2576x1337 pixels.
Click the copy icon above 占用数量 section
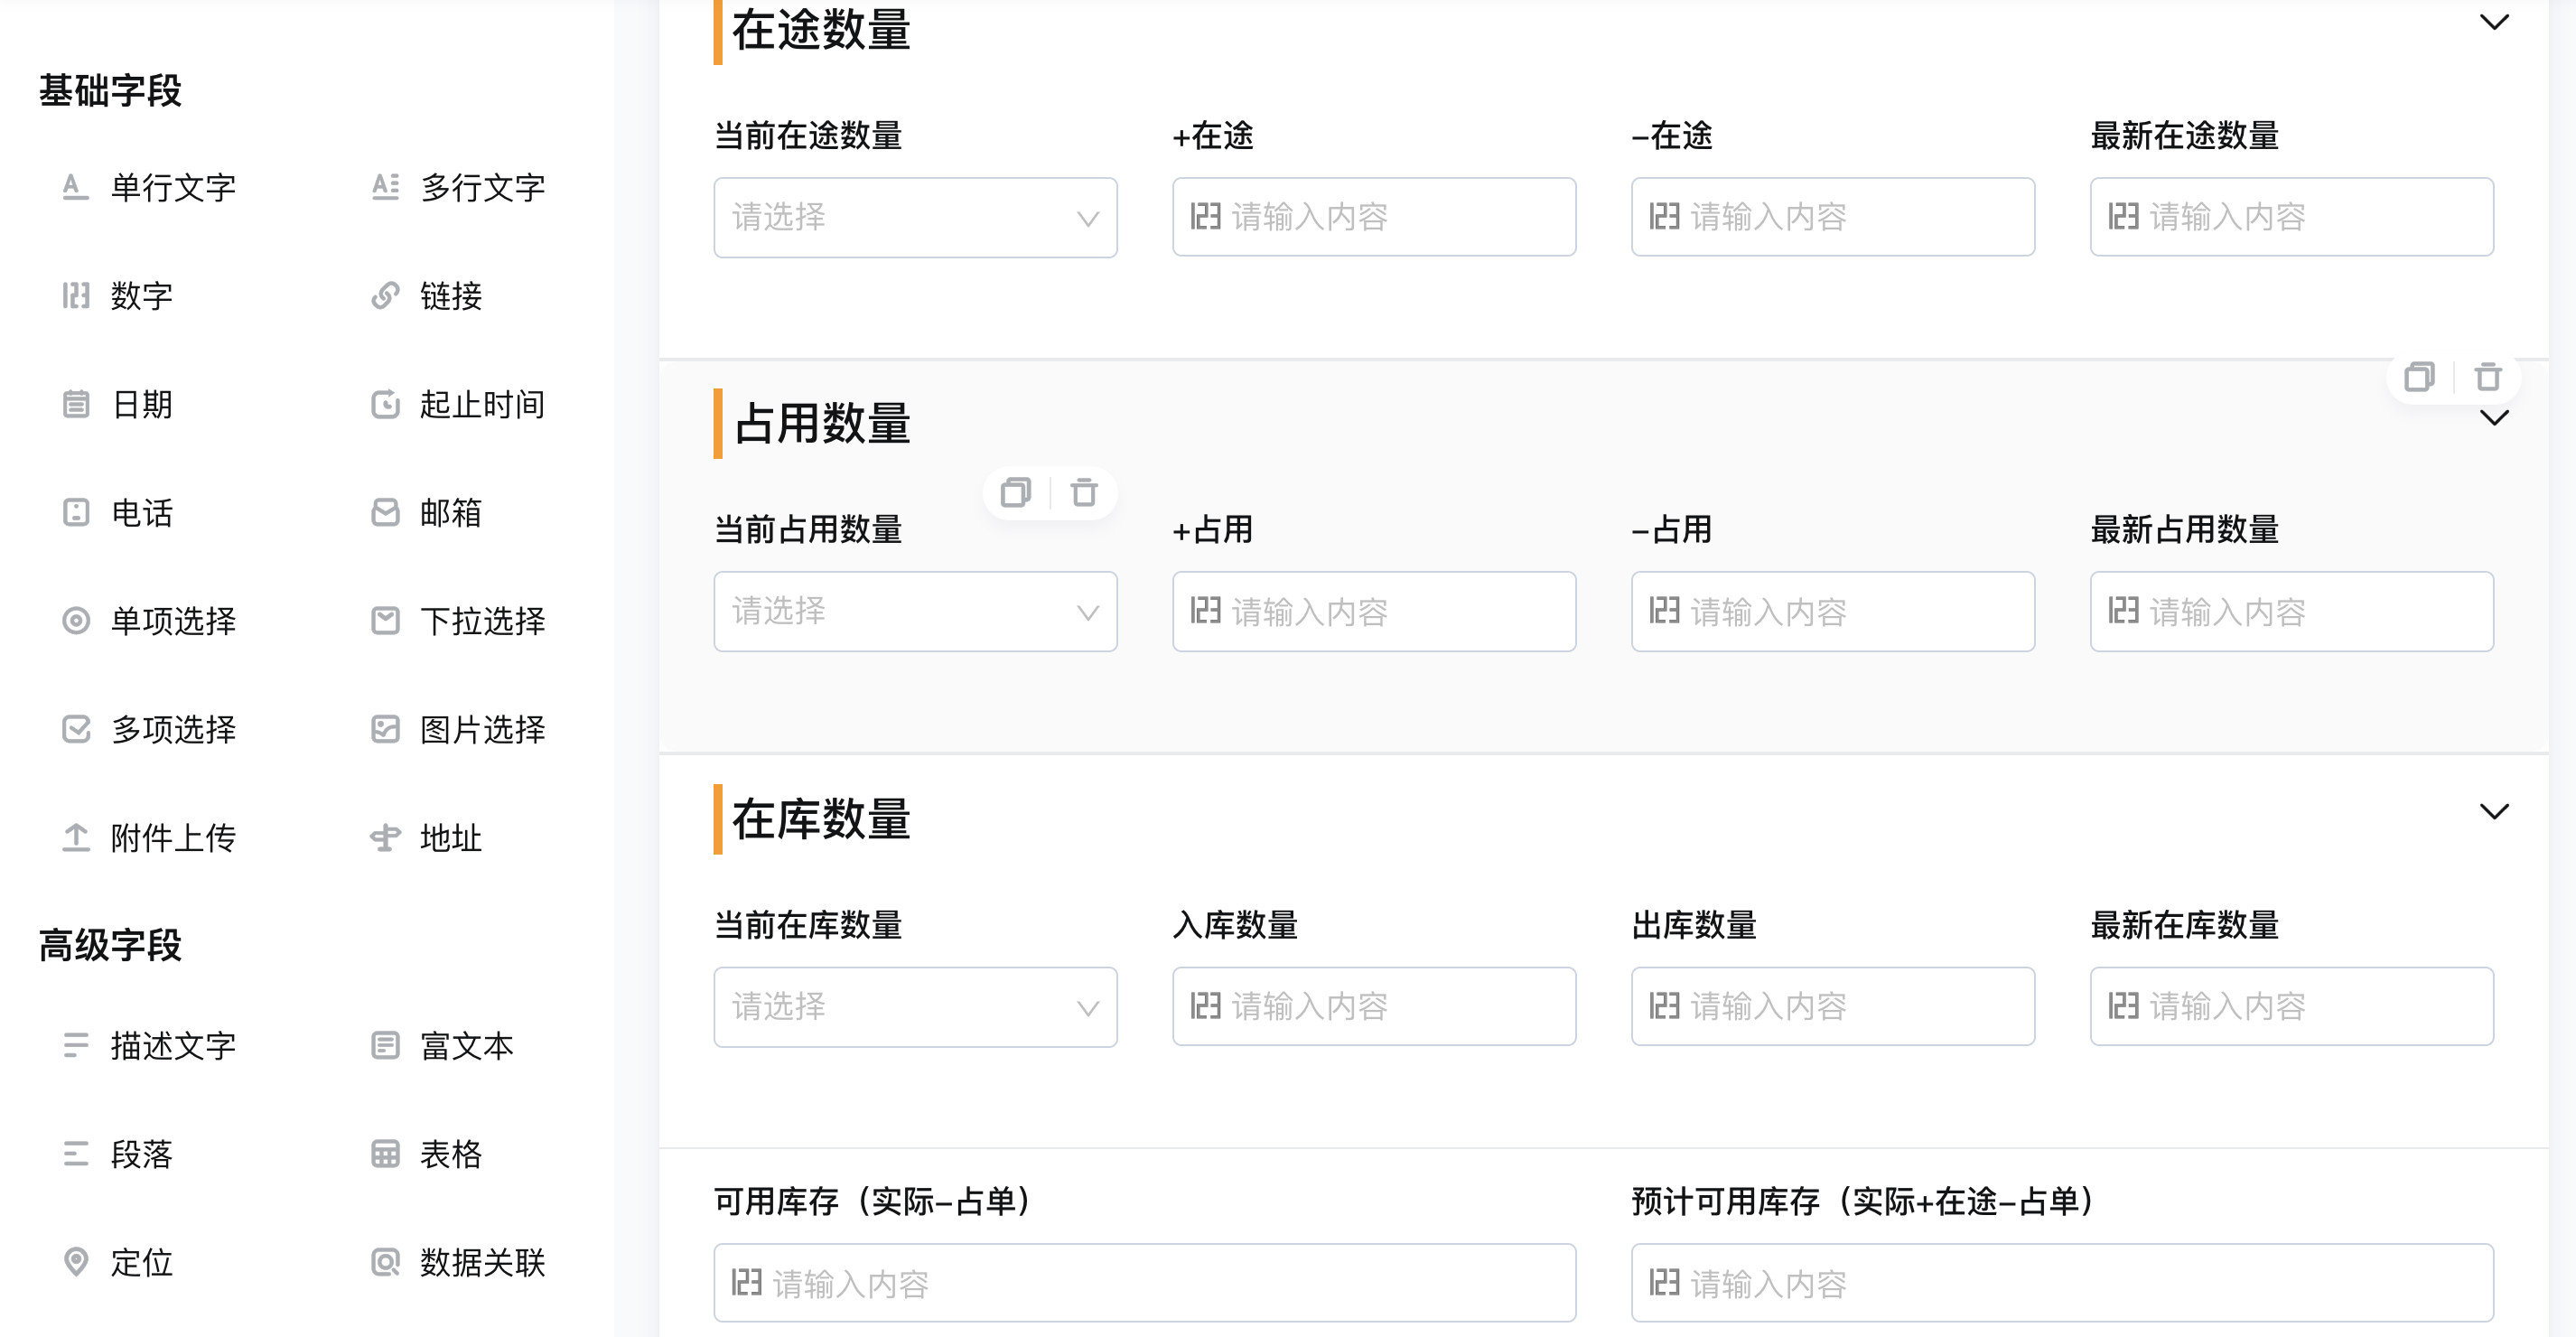[2419, 377]
